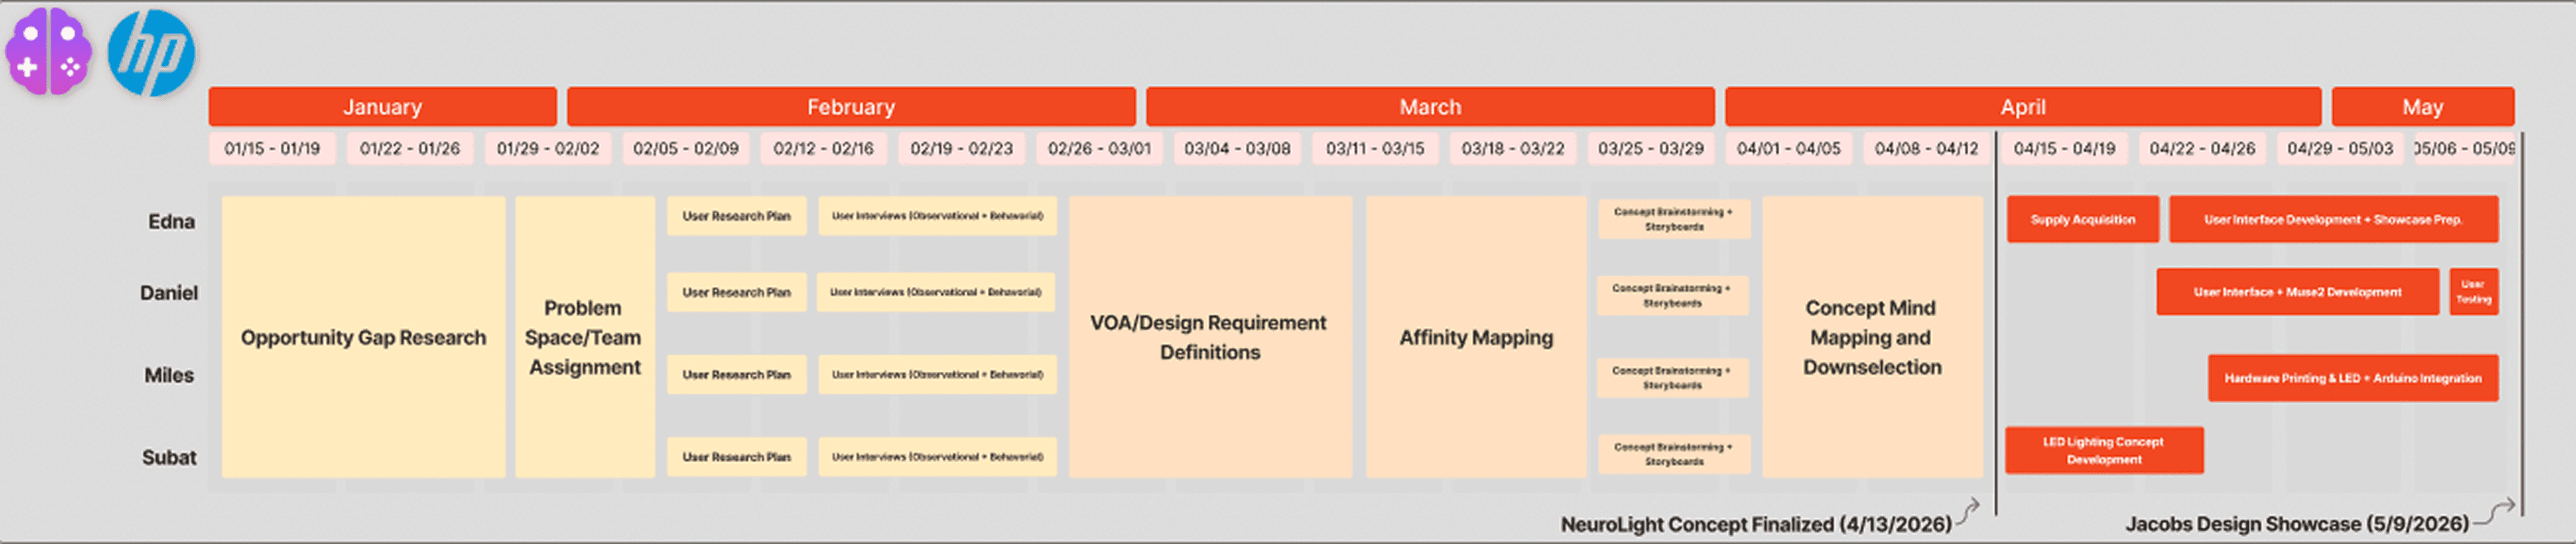
Task: Click the User Testing task box
Action: point(2473,292)
